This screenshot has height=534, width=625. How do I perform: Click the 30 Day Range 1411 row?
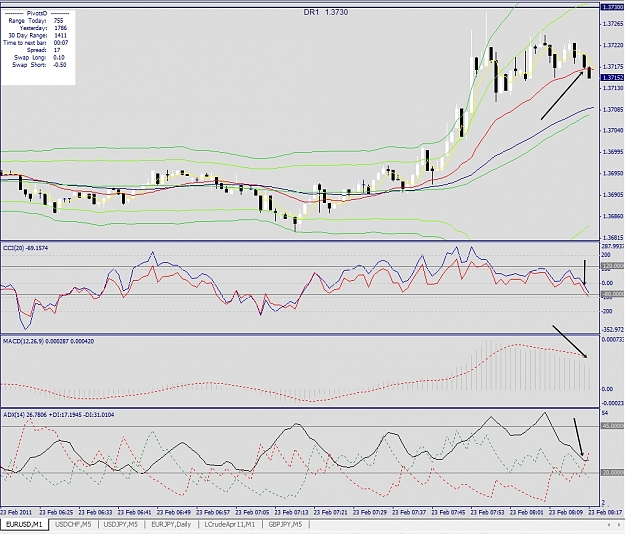(37, 35)
